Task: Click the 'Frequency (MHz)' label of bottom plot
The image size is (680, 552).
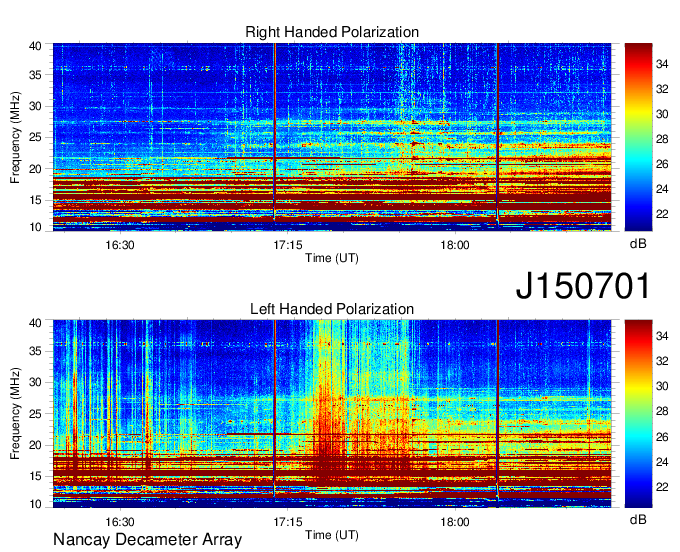Action: 15,414
